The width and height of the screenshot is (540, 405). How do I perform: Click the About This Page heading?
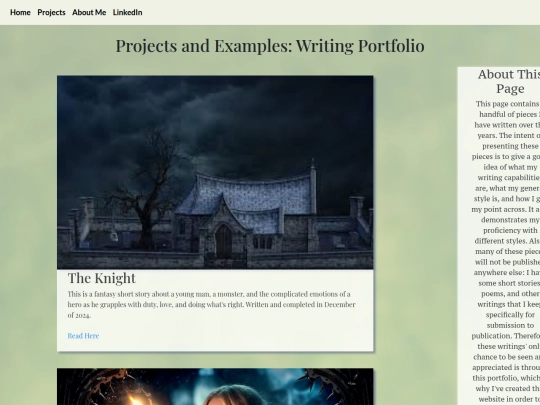[510, 81]
